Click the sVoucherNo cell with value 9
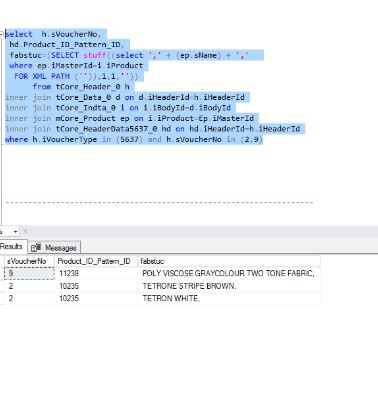The width and height of the screenshot is (378, 395). click(x=29, y=273)
